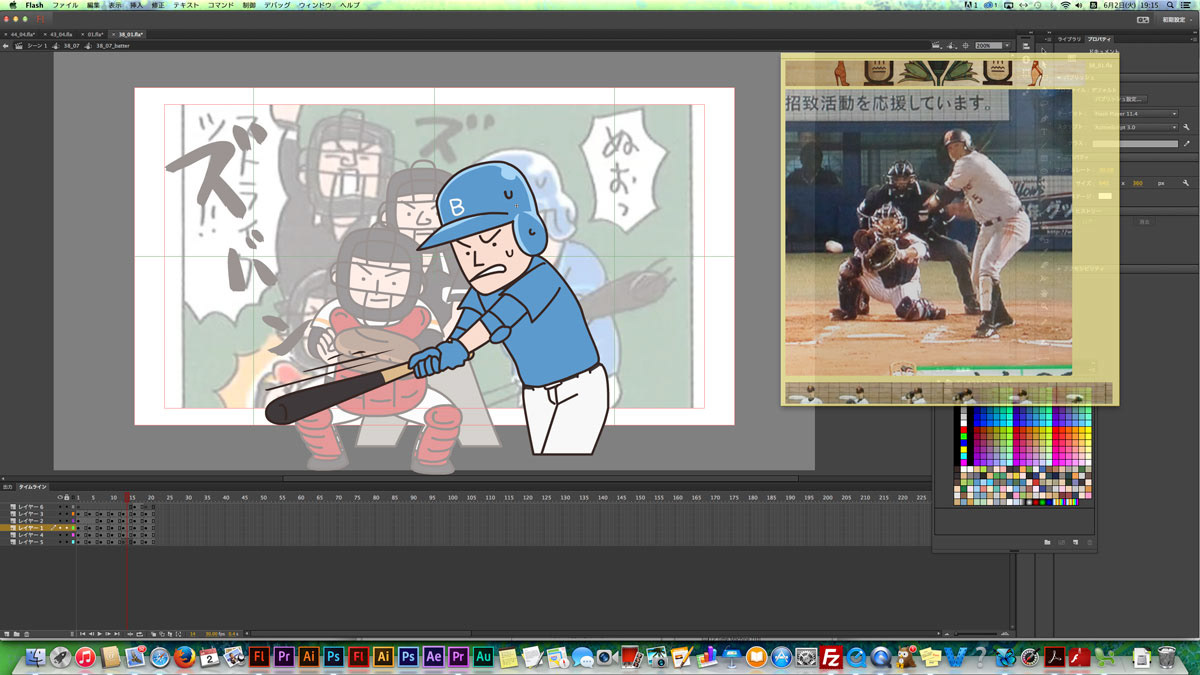Viewport: 1200px width, 675px height.
Task: Click the Center Stage icon
Action: (965, 45)
